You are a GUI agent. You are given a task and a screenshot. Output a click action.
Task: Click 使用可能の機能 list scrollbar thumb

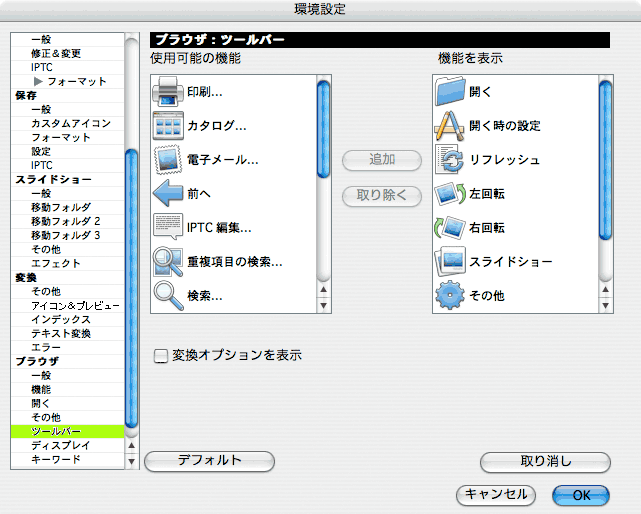pyautogui.click(x=323, y=129)
